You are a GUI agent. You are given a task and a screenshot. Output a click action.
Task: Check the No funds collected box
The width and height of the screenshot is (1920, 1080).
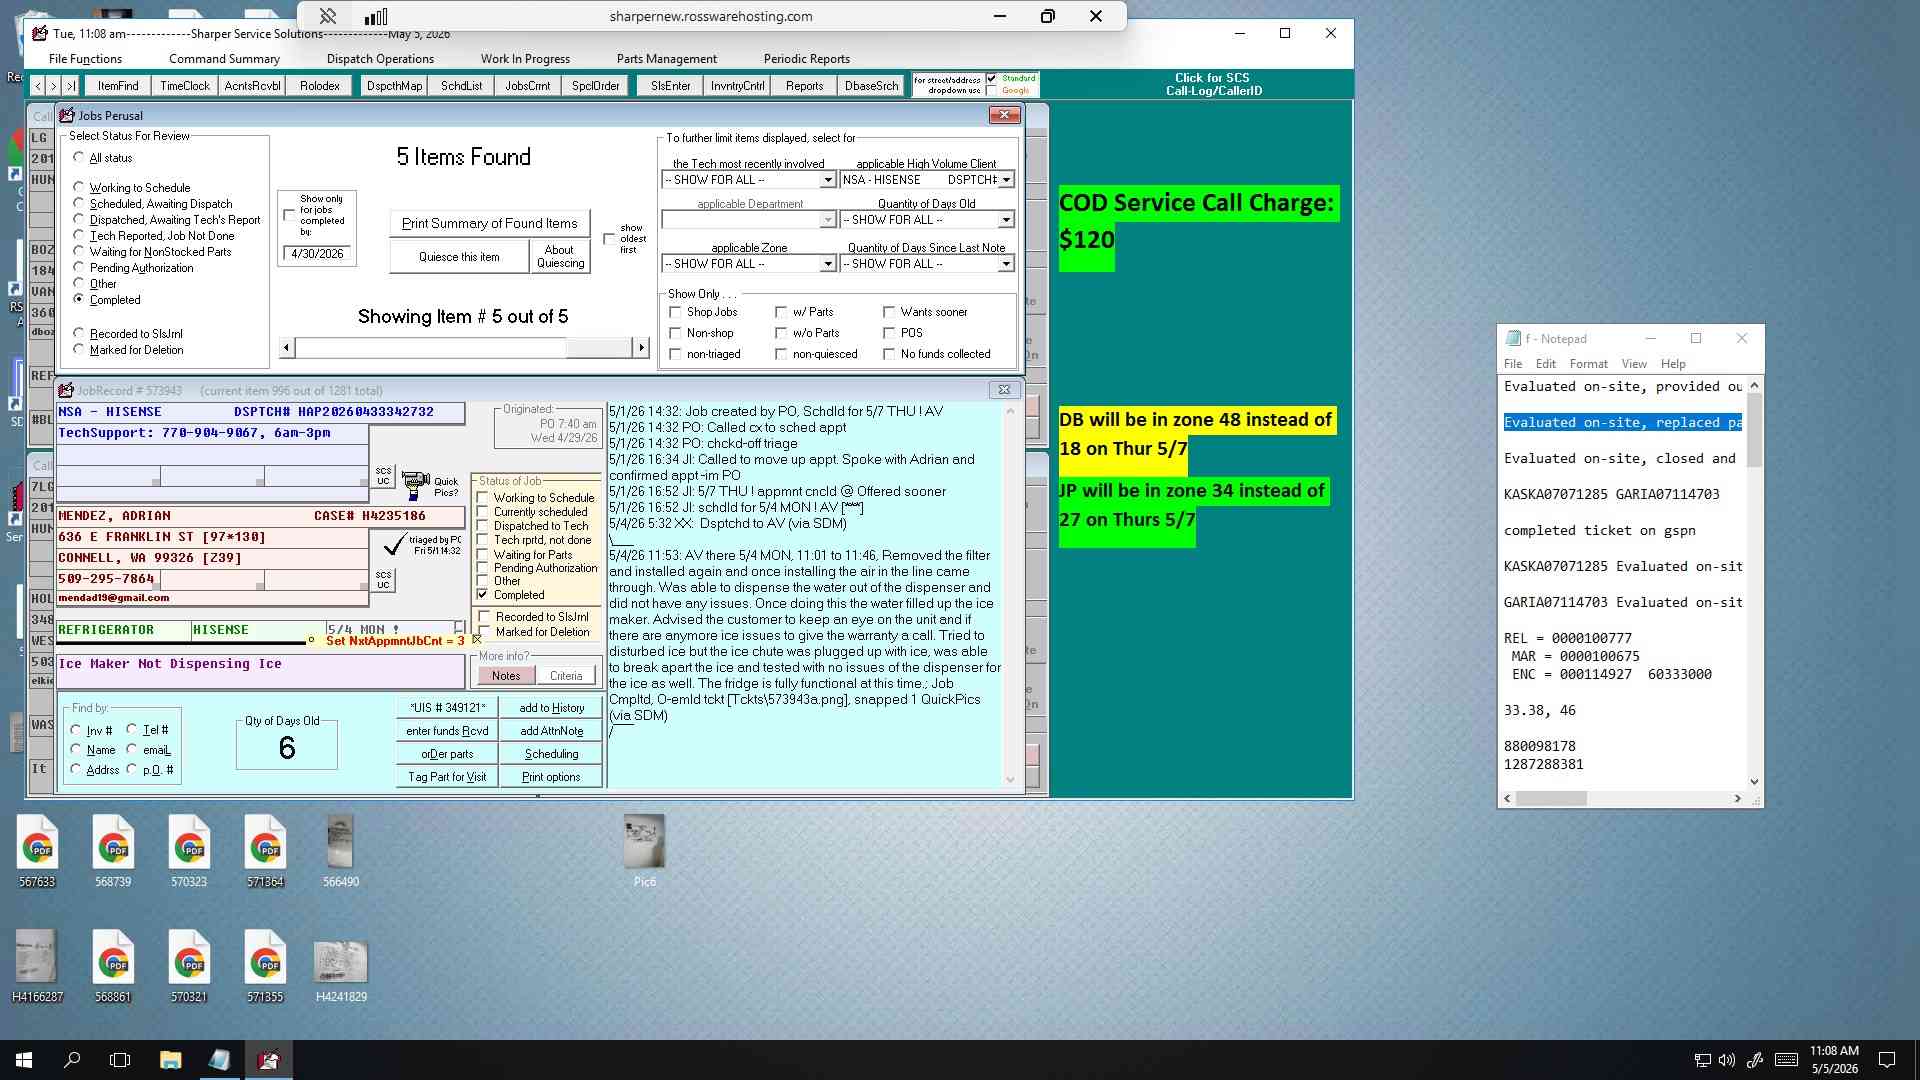[889, 354]
